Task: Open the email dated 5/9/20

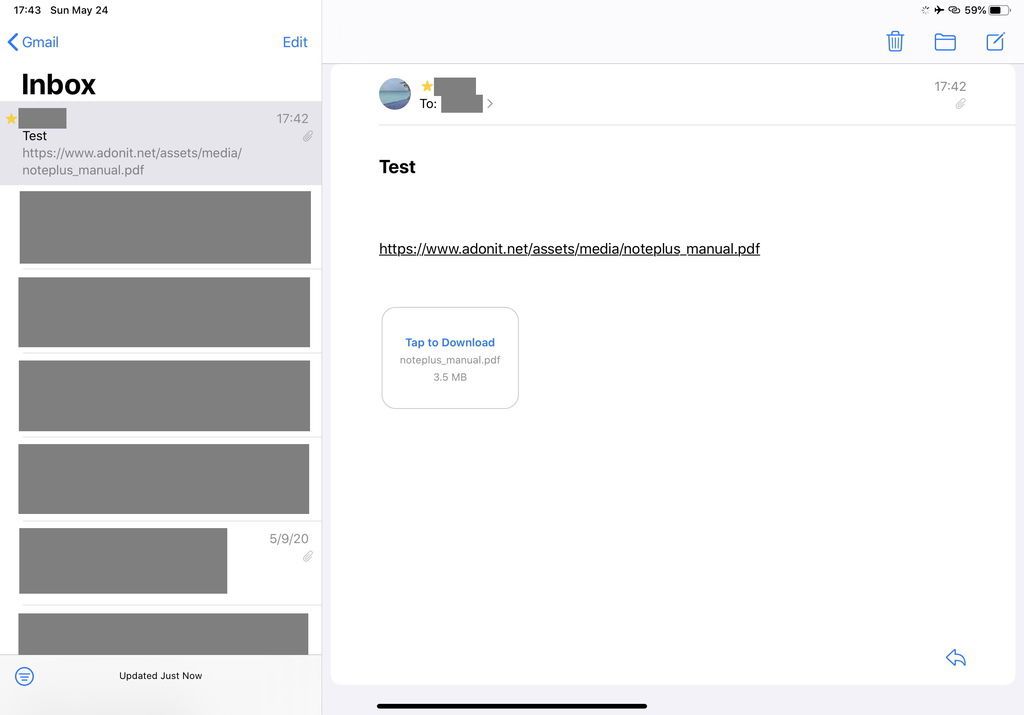Action: pos(161,563)
